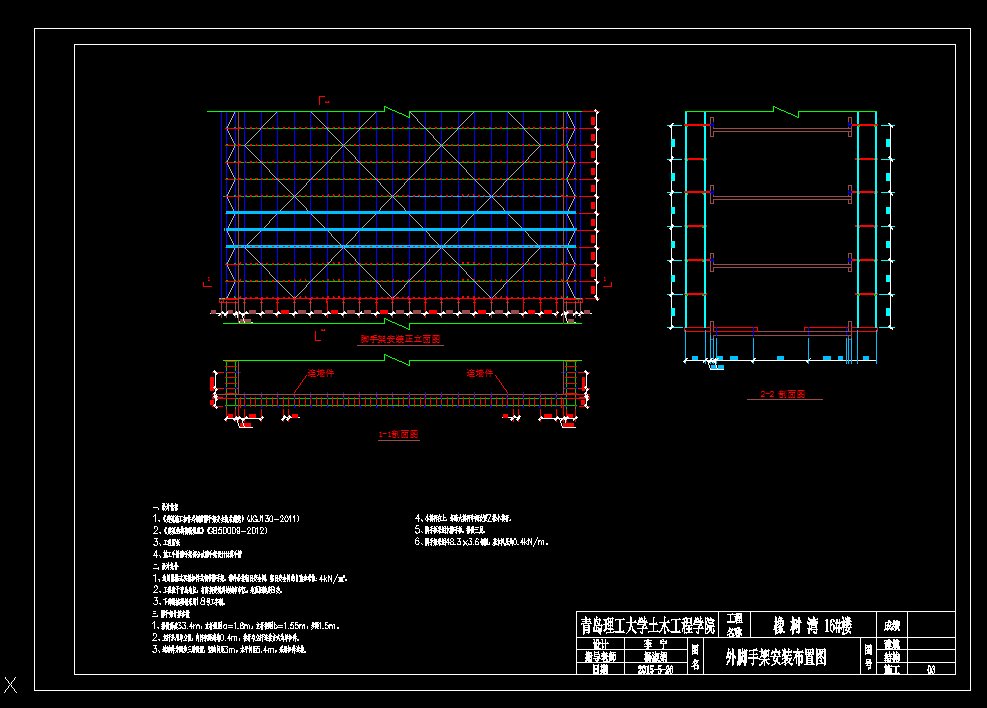Click the 设计 cell in title block

[x=601, y=644]
